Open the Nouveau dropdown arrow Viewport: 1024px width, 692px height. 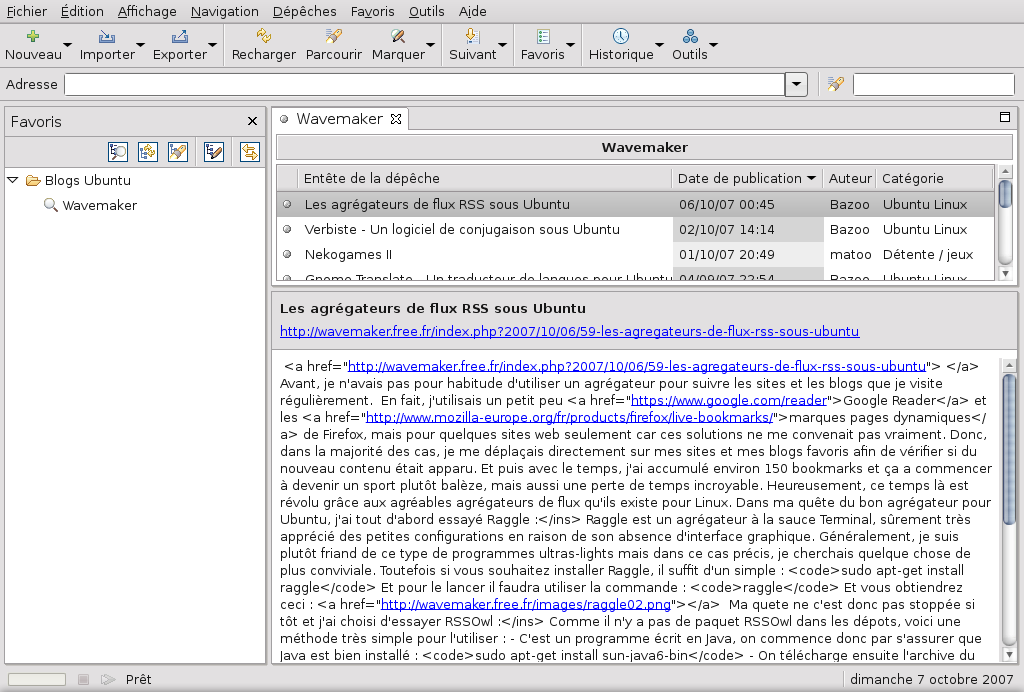(x=67, y=45)
